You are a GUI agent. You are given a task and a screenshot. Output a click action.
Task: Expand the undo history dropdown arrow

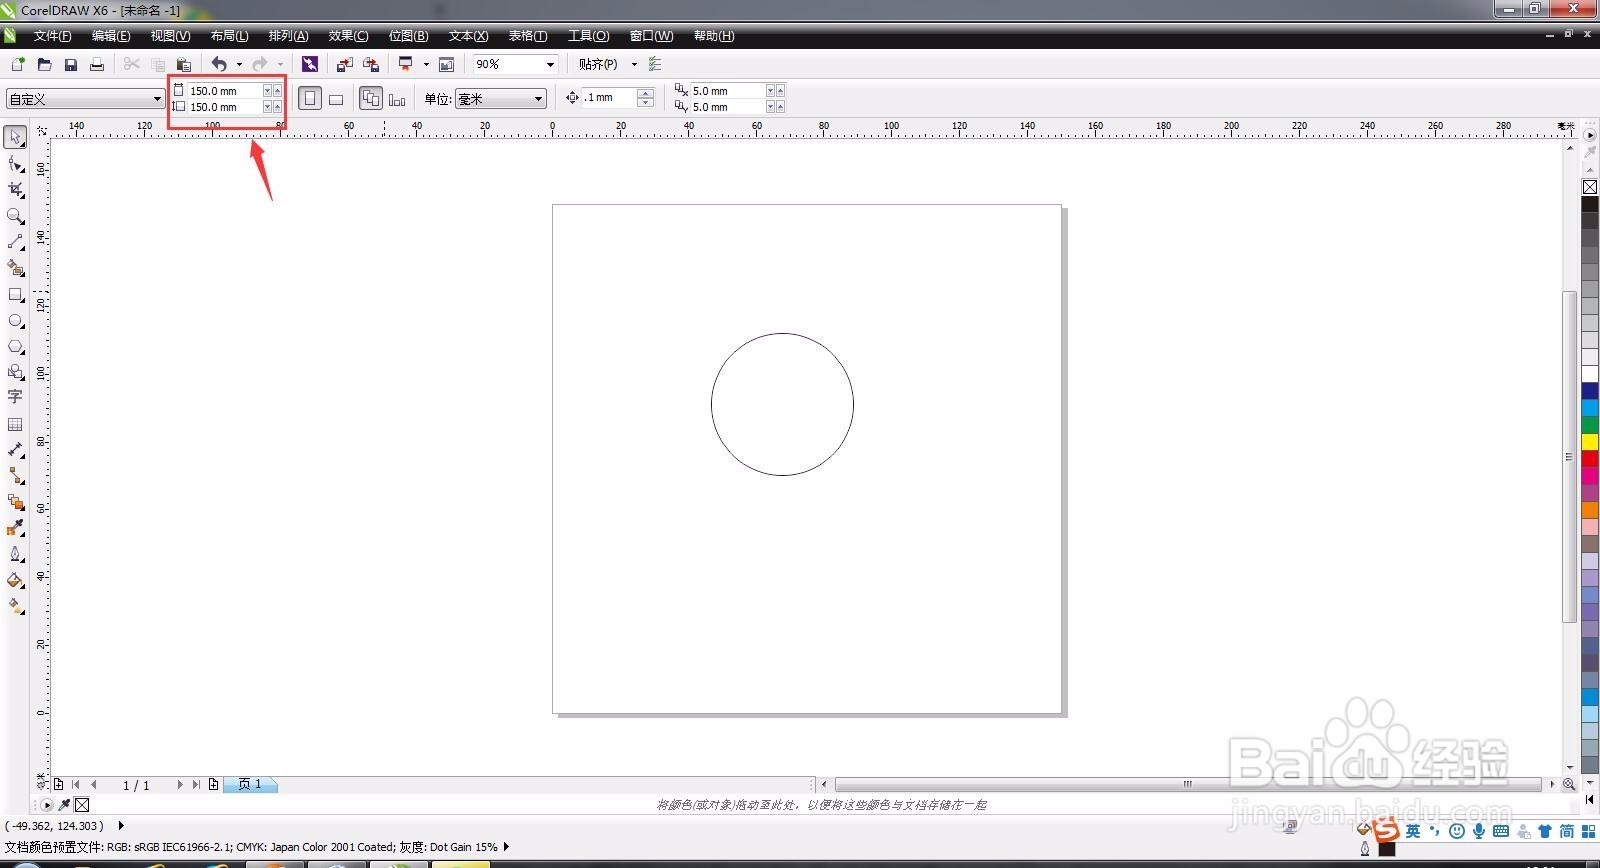[239, 64]
